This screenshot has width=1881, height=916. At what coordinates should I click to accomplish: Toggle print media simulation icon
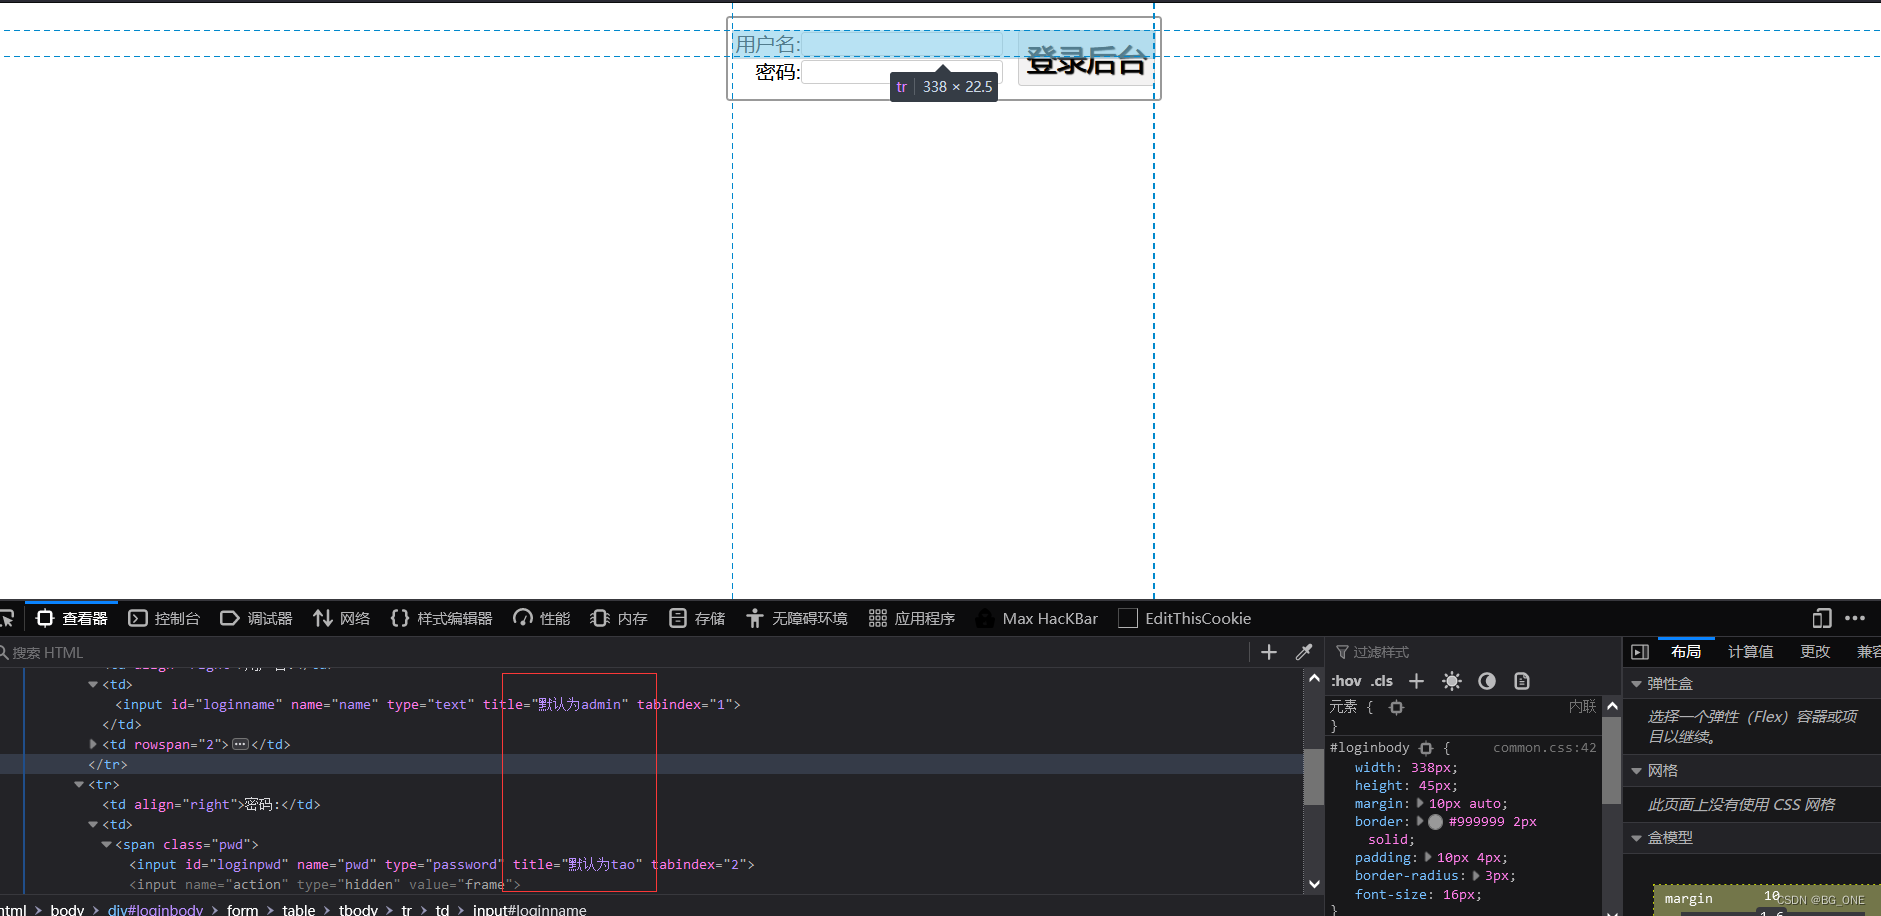pos(1522,681)
